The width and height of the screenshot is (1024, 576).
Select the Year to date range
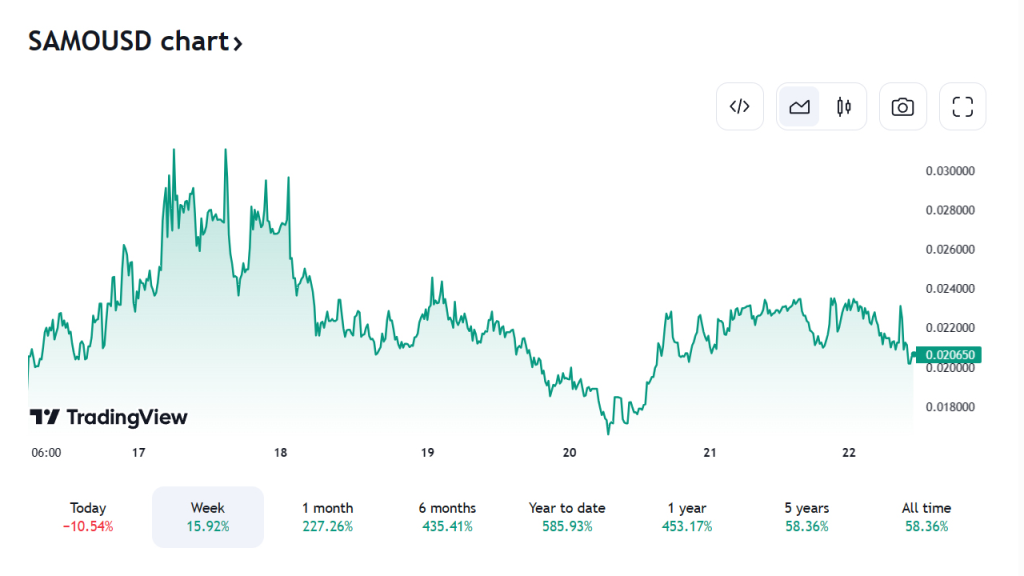coord(567,517)
